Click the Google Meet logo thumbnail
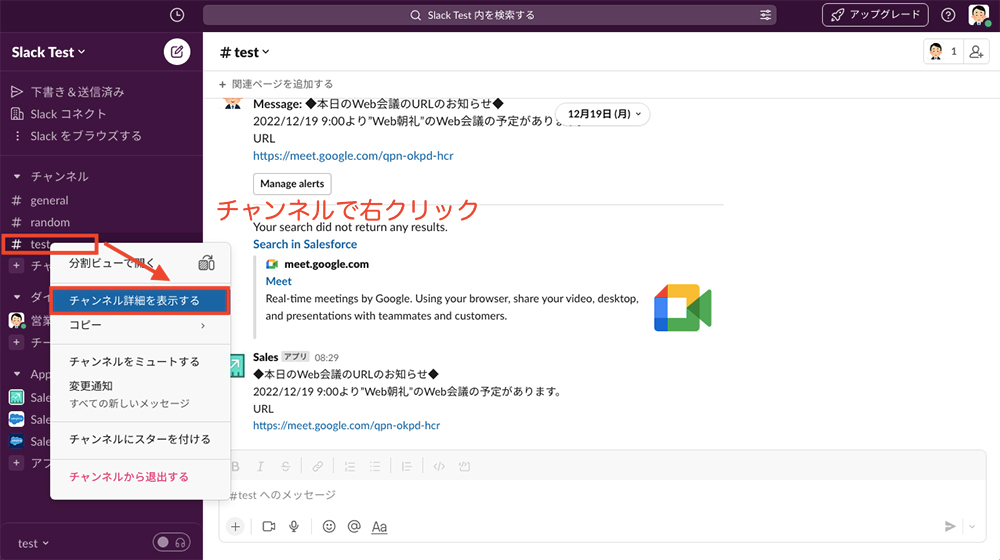The image size is (1000, 560). pos(682,307)
